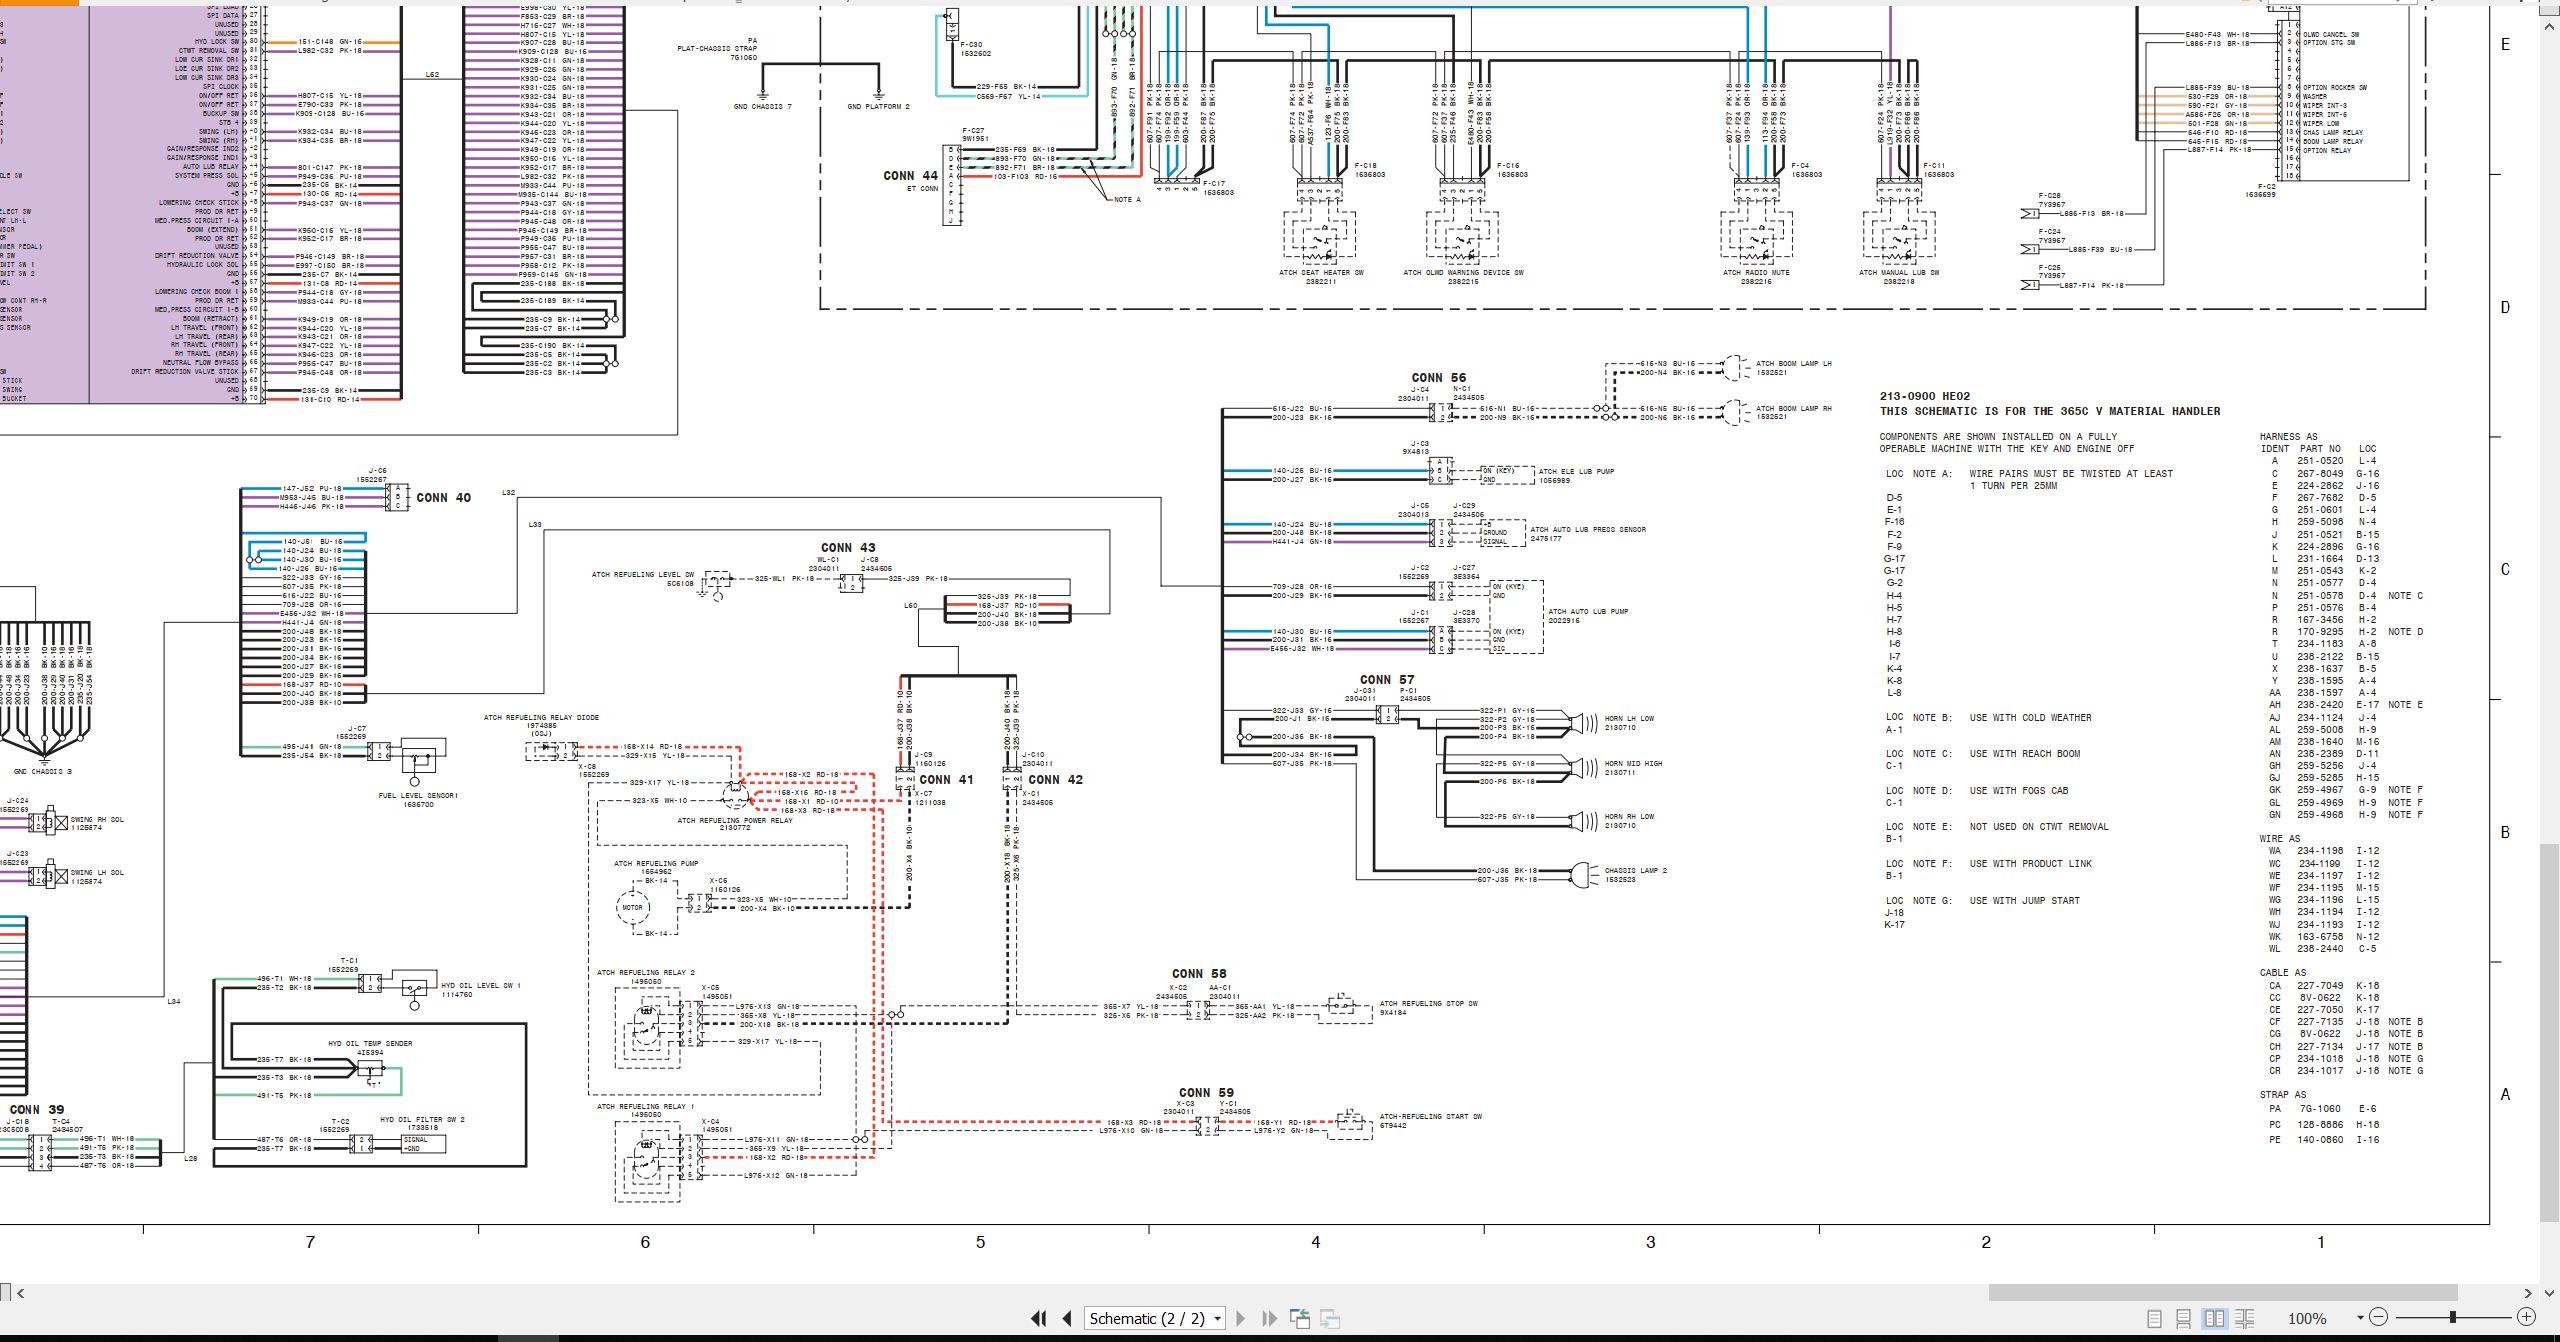Viewport: 2560px width, 1342px height.
Task: Click the vertical scrollbar thumb
Action: (x=2550, y=1032)
